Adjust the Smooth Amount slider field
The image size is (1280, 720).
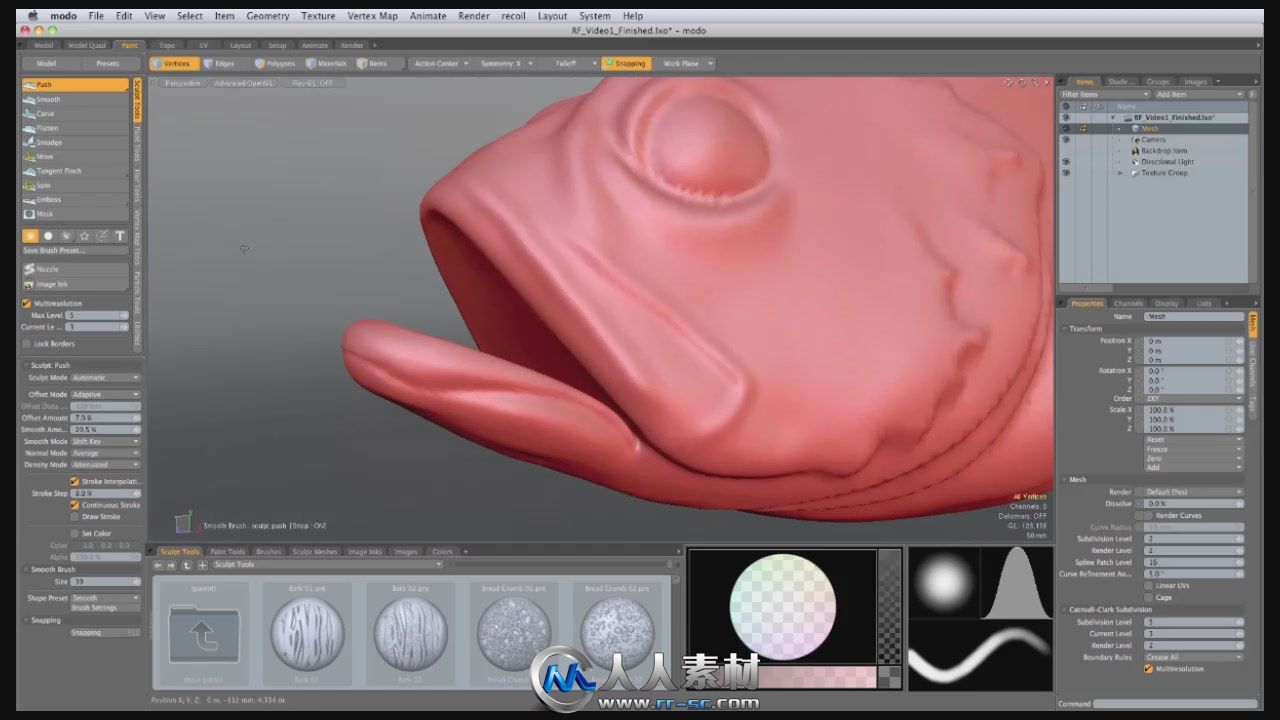[106, 429]
